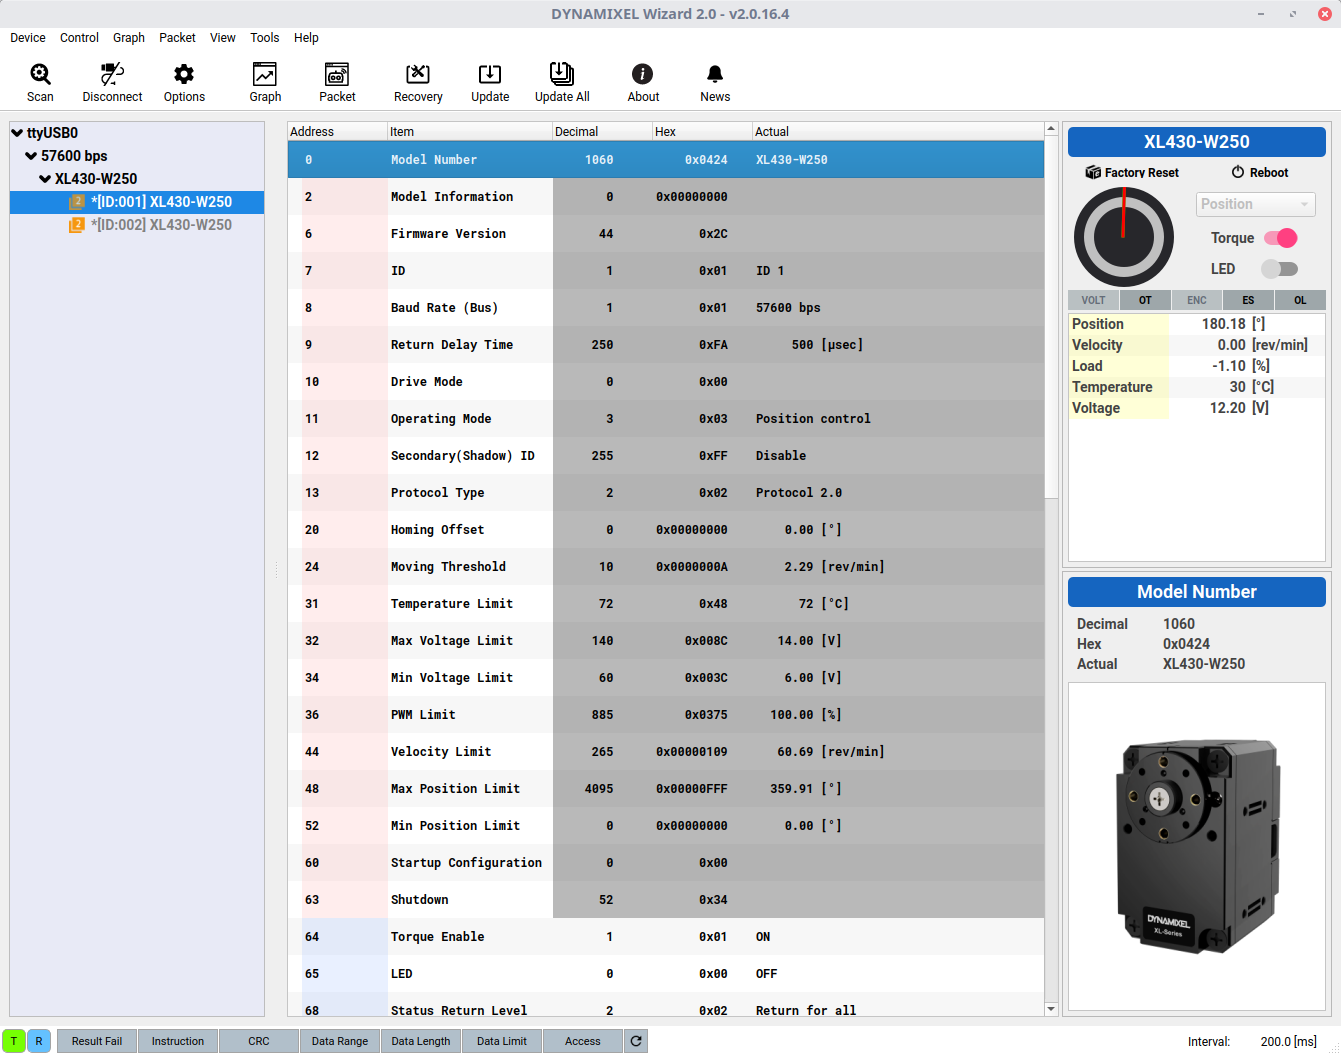Open the Control menu
Viewport: 1341px width, 1055px height.
79,38
